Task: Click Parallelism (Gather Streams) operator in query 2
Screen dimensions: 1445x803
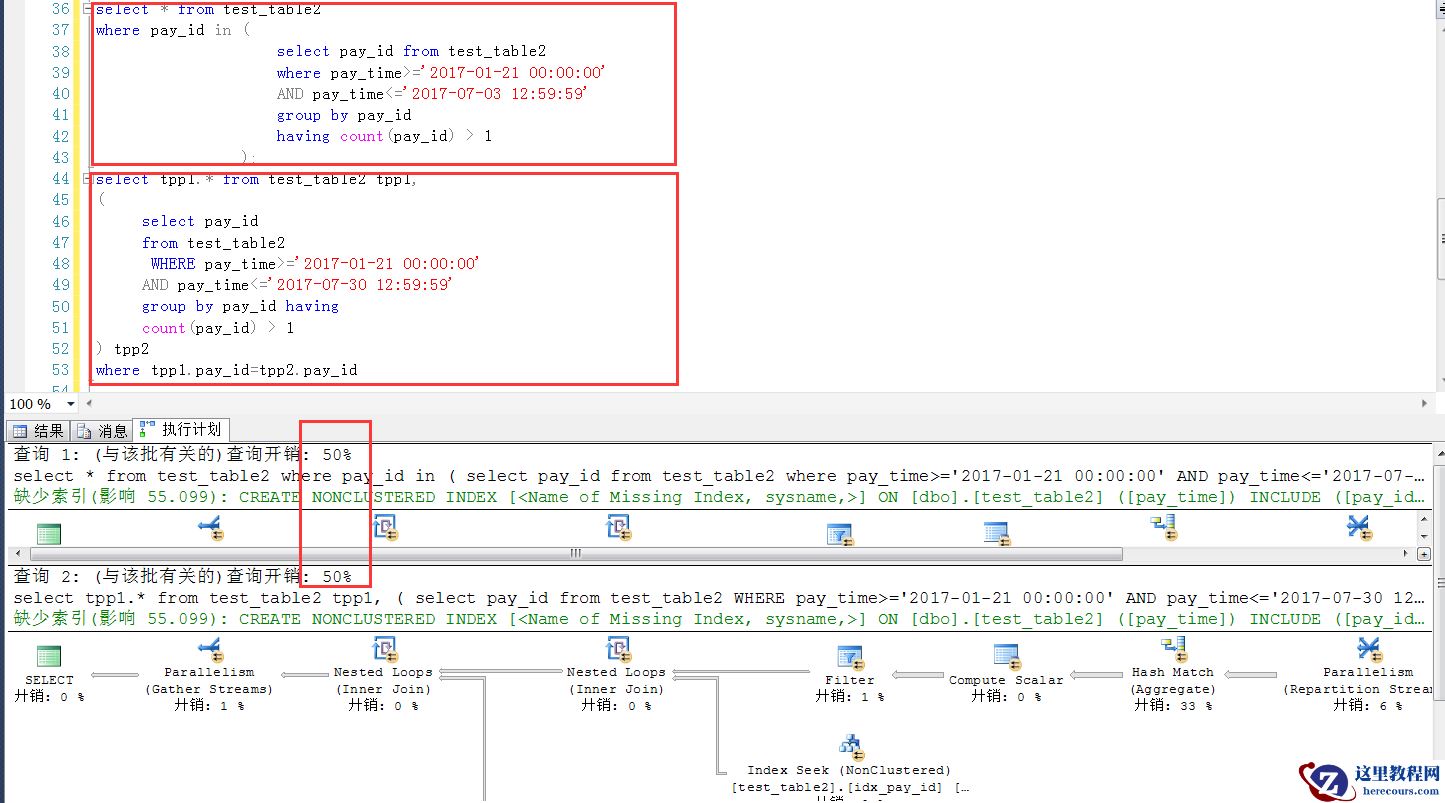Action: 209,673
